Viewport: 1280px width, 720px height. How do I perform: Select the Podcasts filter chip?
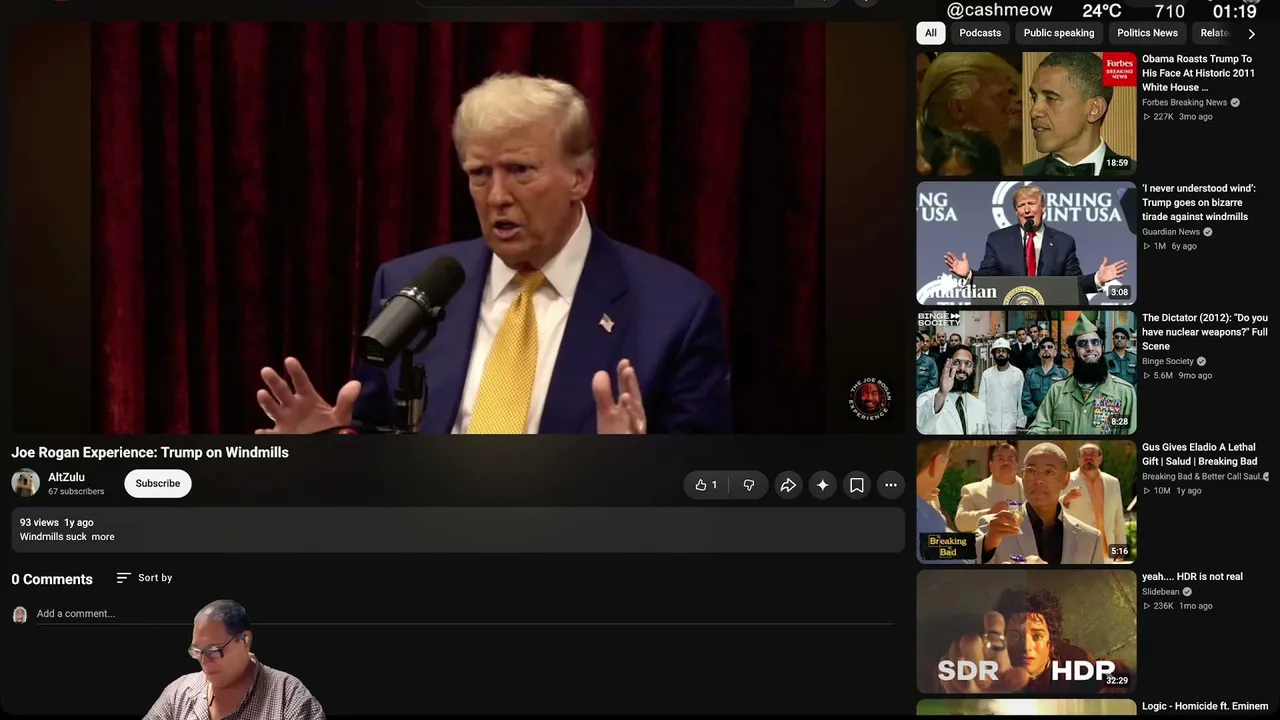[x=980, y=33]
